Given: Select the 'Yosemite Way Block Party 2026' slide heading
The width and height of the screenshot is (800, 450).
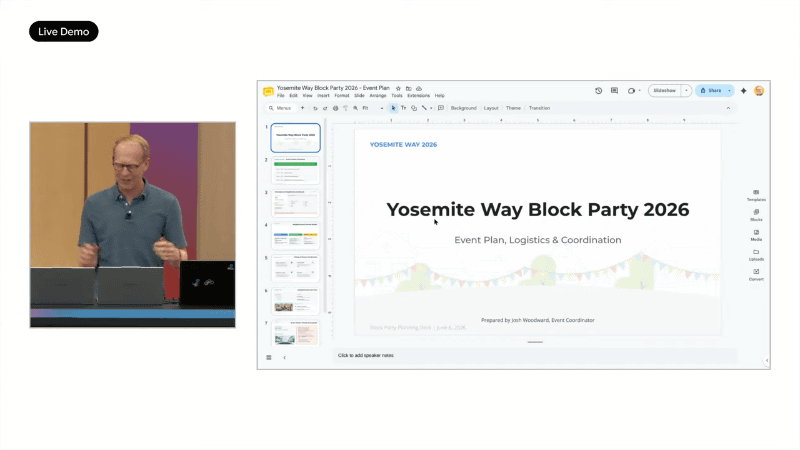Looking at the screenshot, I should click(x=538, y=210).
